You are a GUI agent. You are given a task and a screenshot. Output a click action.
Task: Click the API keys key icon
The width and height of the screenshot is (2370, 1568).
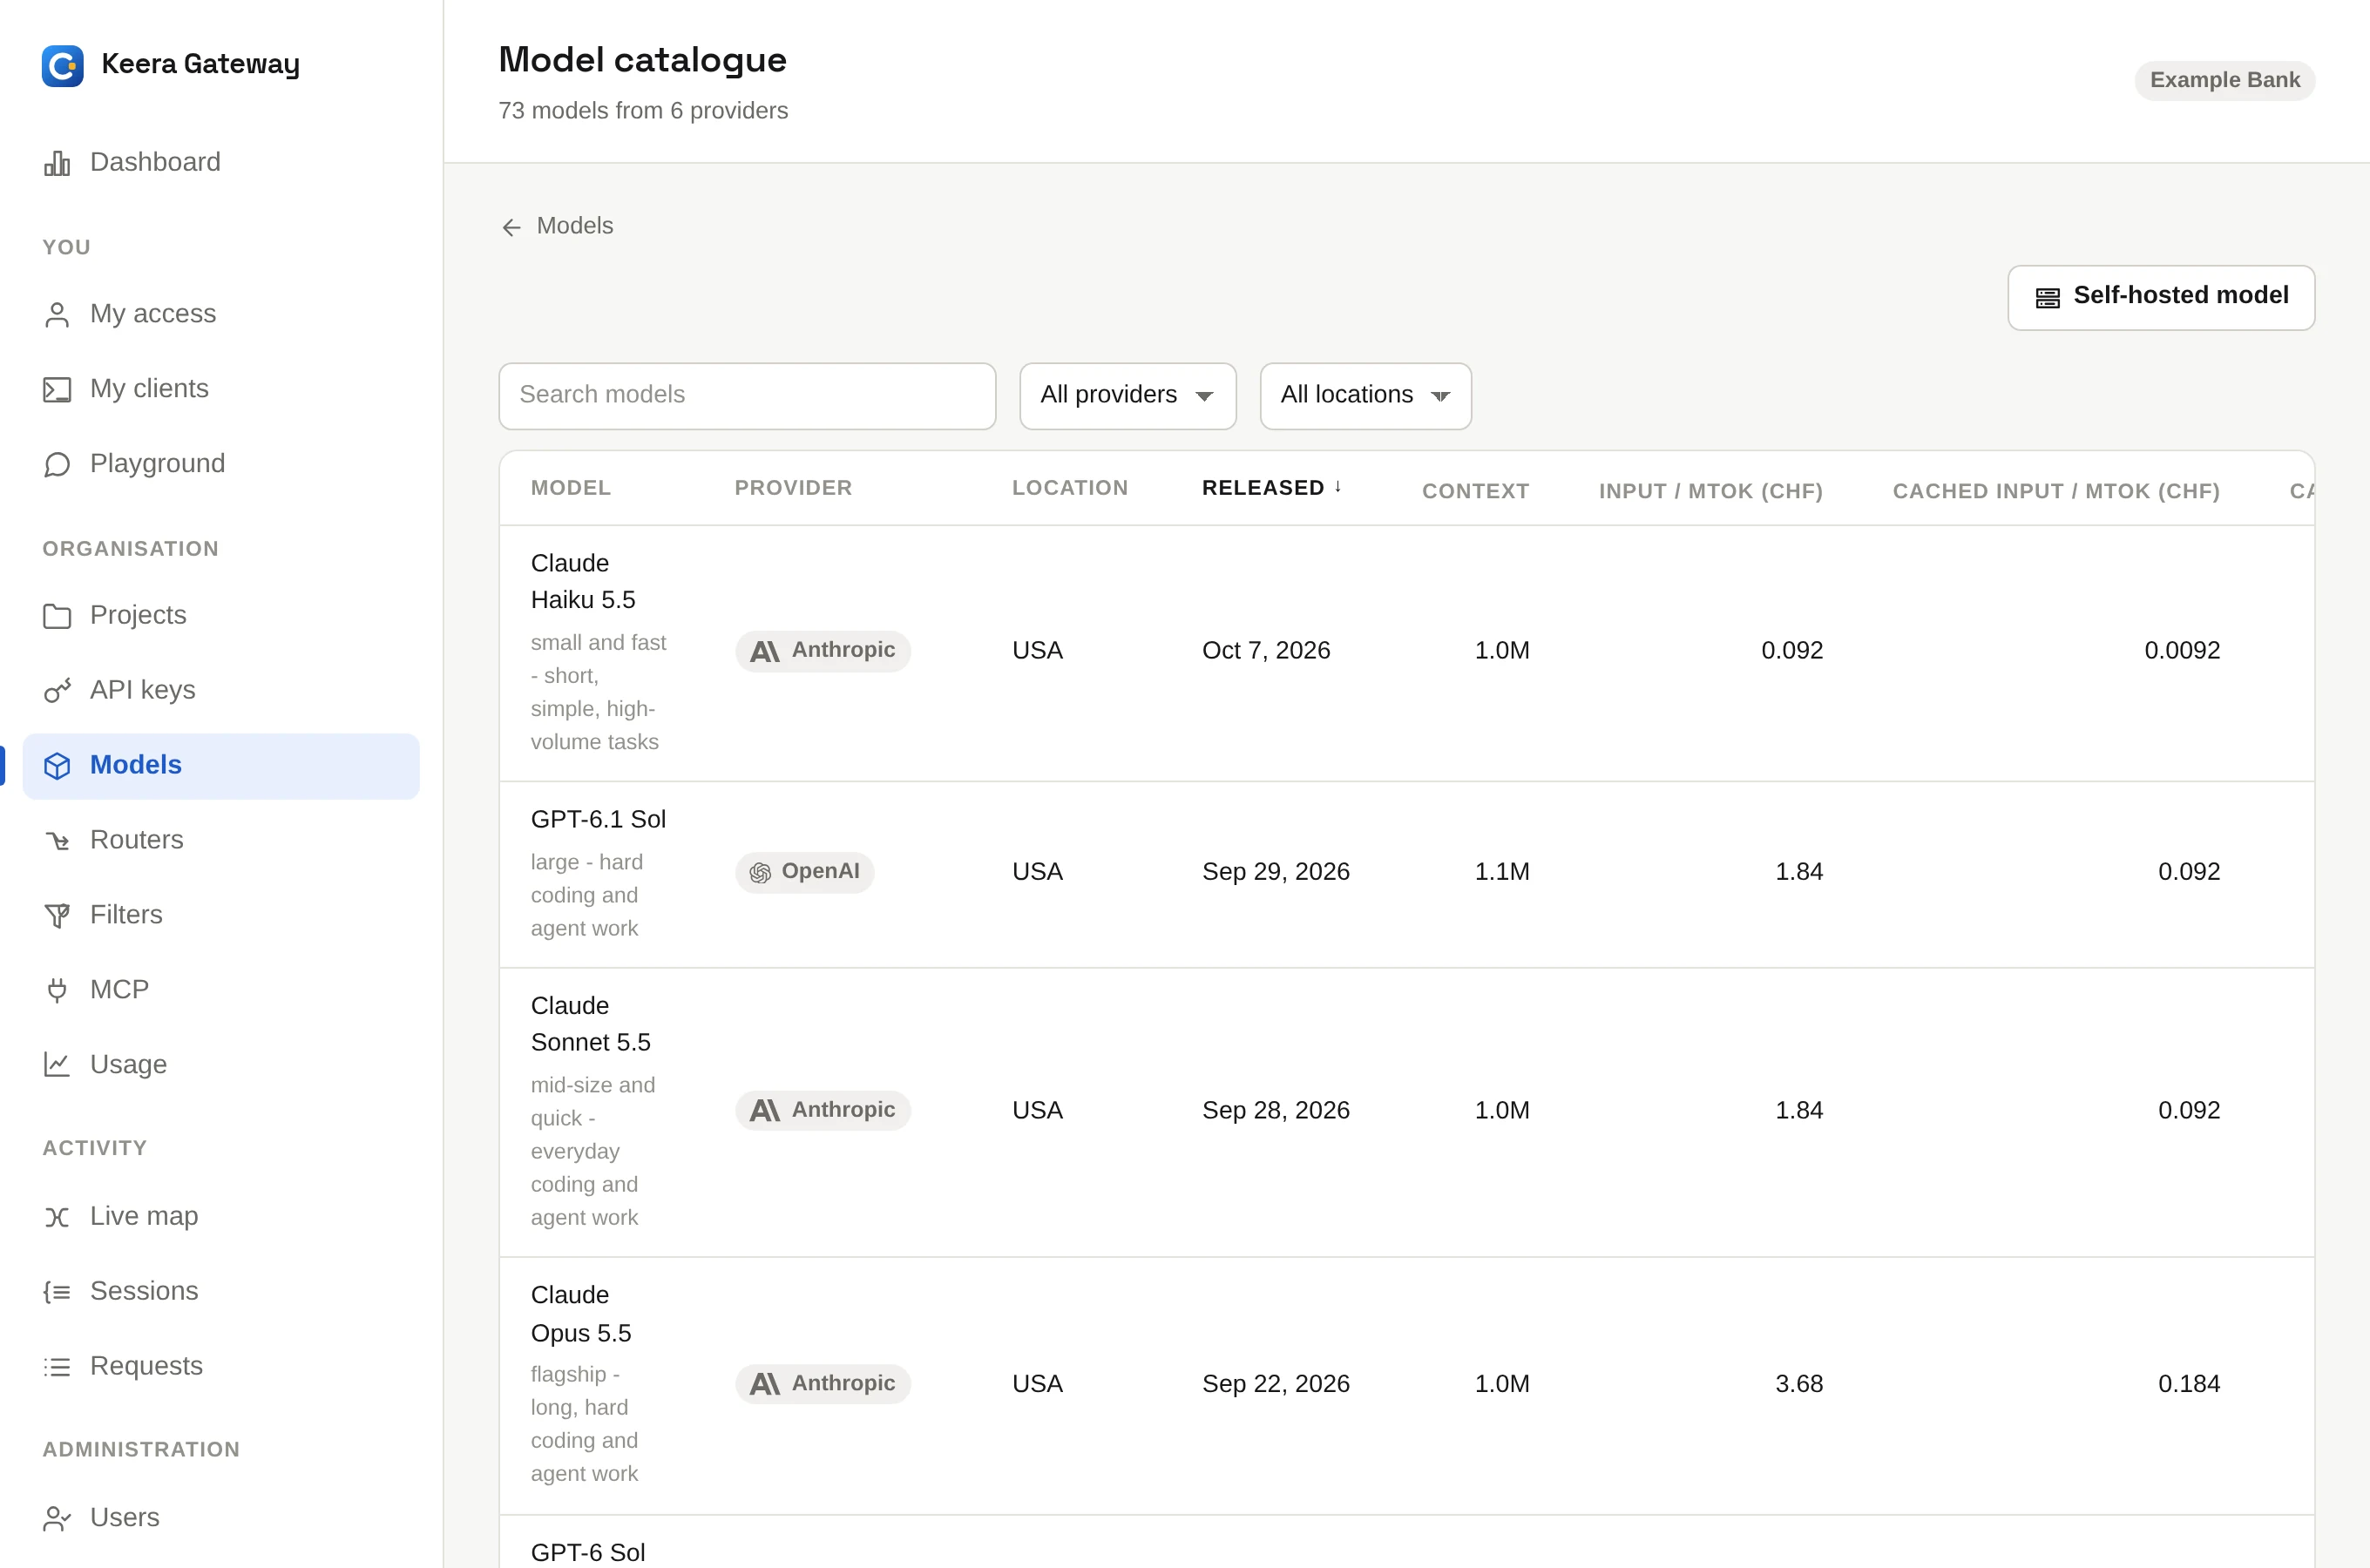[x=57, y=690]
